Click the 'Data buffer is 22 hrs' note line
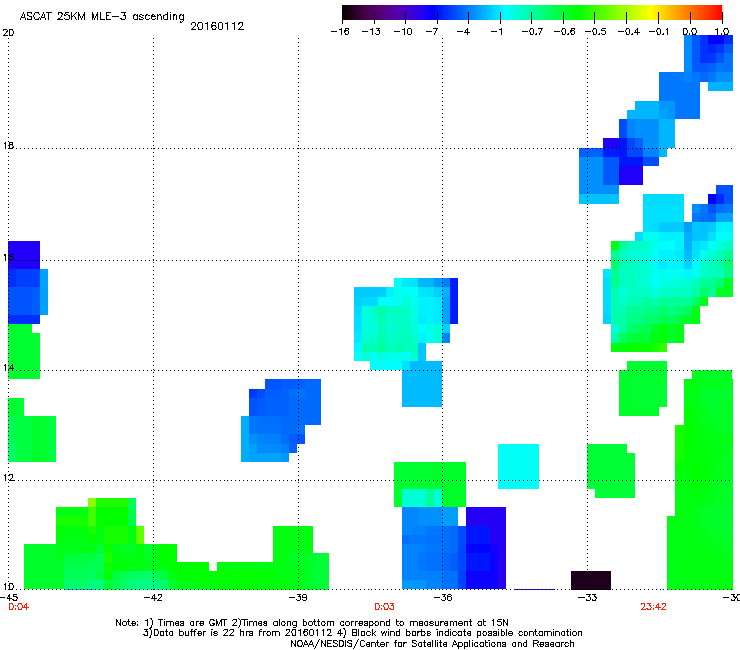The image size is (740, 650). coord(362,633)
